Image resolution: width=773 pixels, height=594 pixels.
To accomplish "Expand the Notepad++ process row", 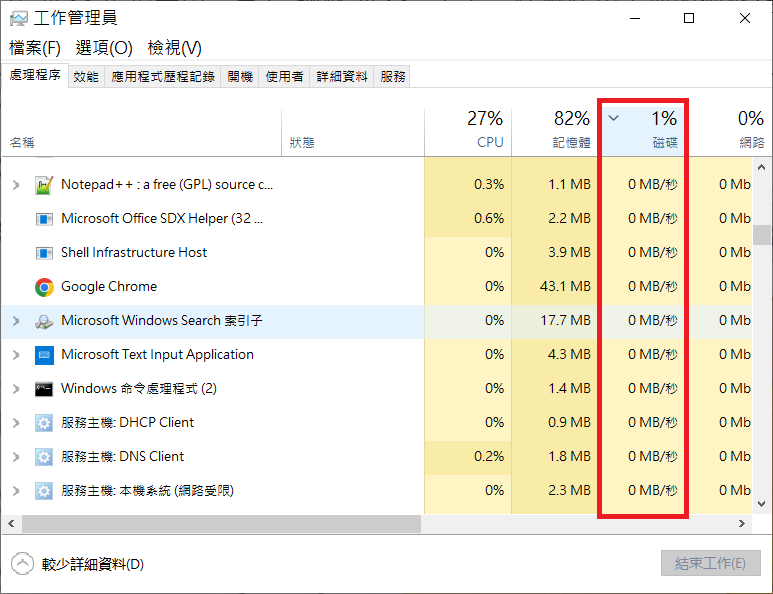I will (x=16, y=185).
